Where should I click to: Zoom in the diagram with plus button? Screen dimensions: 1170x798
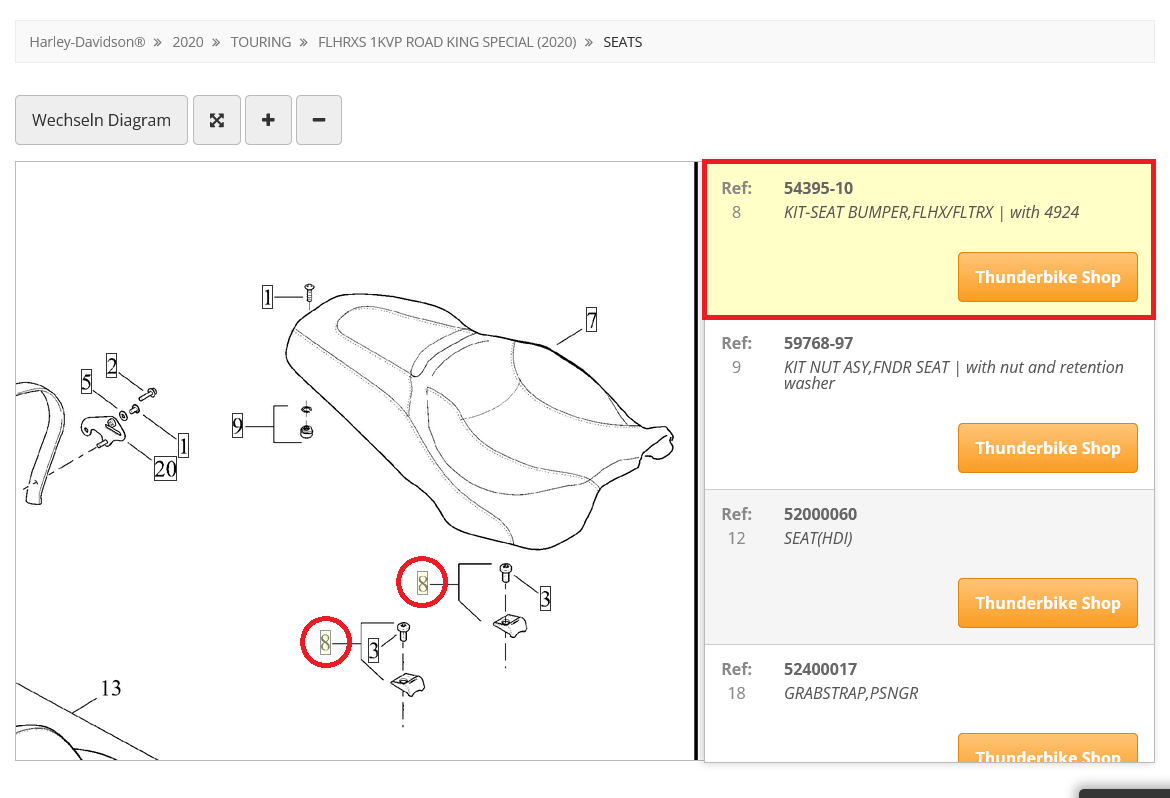click(x=268, y=119)
